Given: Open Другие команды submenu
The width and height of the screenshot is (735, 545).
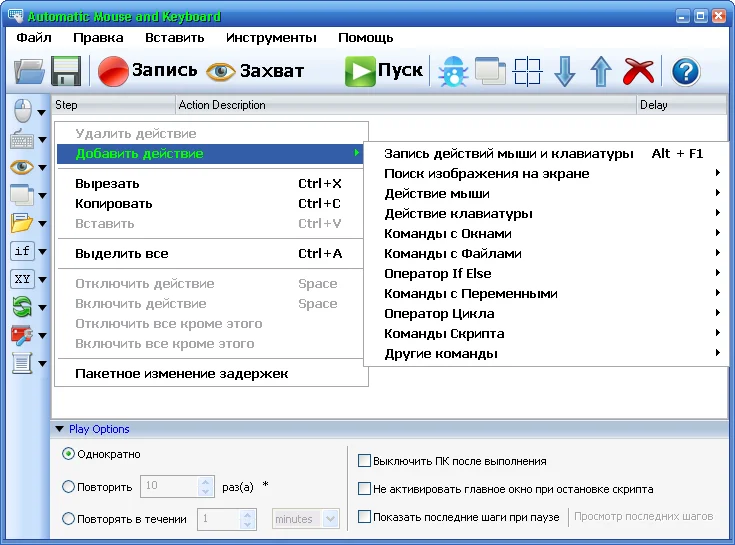Looking at the screenshot, I should point(547,353).
